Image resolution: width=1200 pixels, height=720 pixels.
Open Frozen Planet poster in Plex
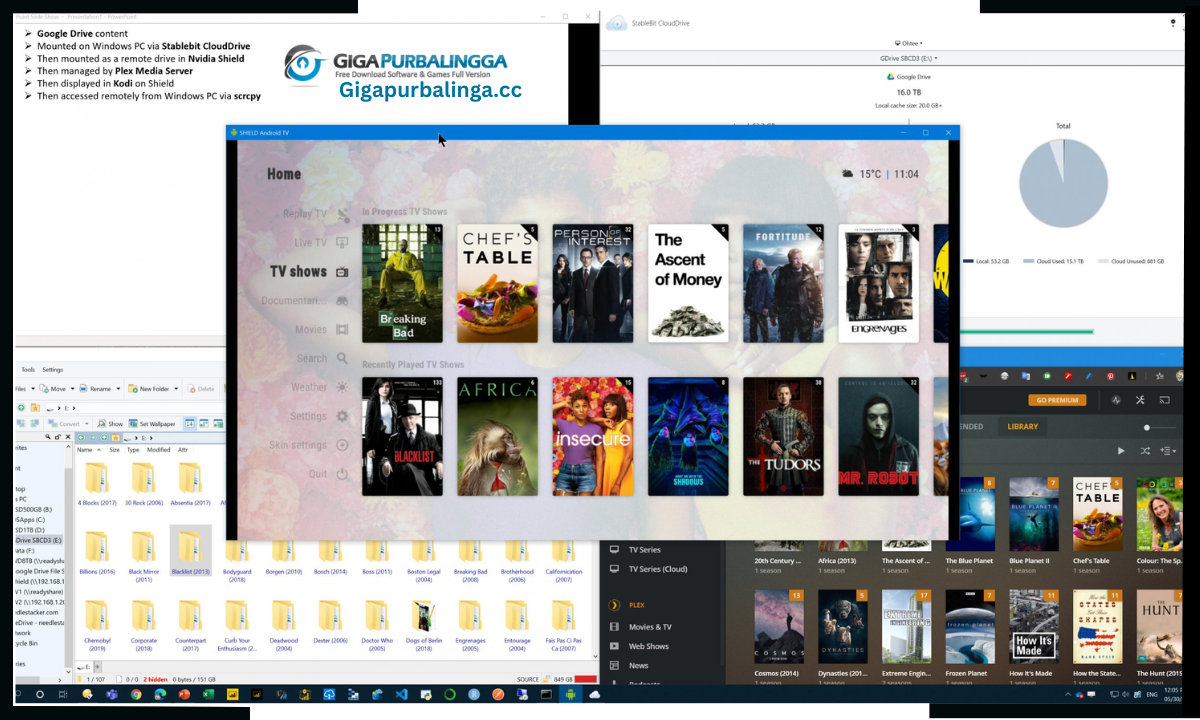970,627
